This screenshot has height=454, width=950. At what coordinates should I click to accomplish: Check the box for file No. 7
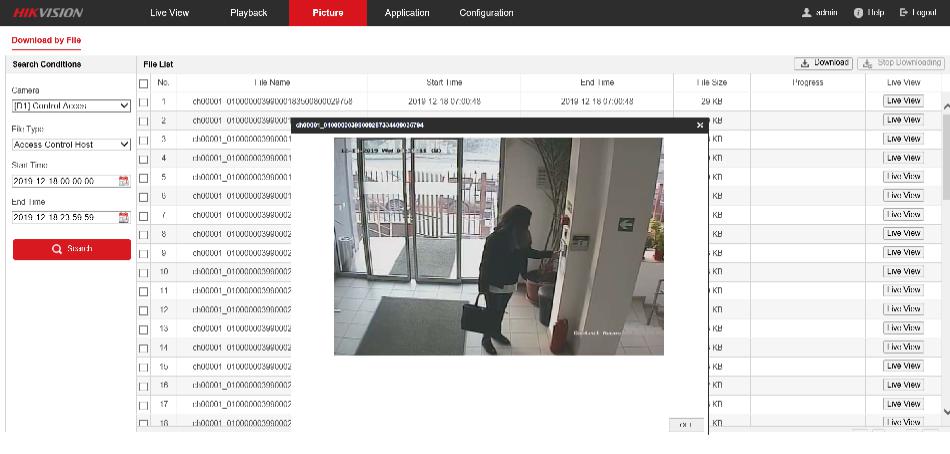[144, 215]
